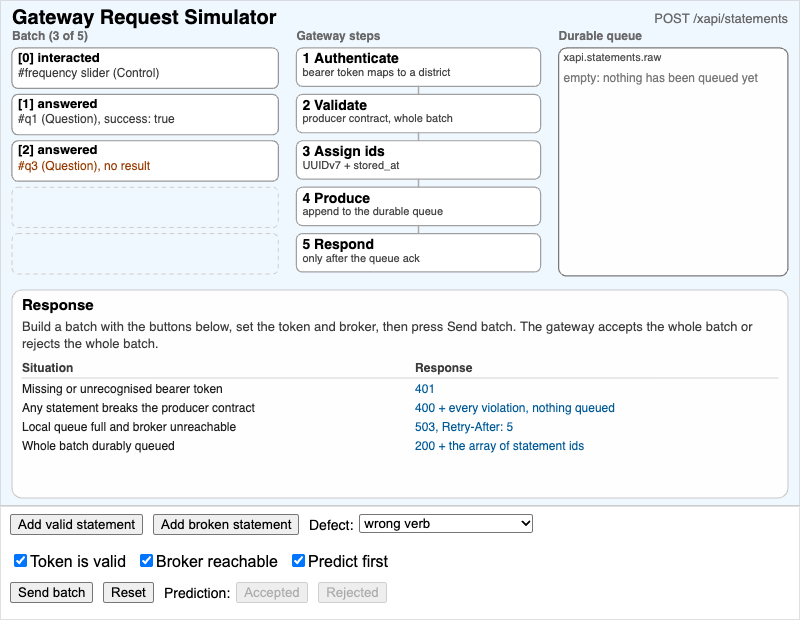Choose the Rejected prediction button
Screen dimensions: 800x622
(353, 592)
